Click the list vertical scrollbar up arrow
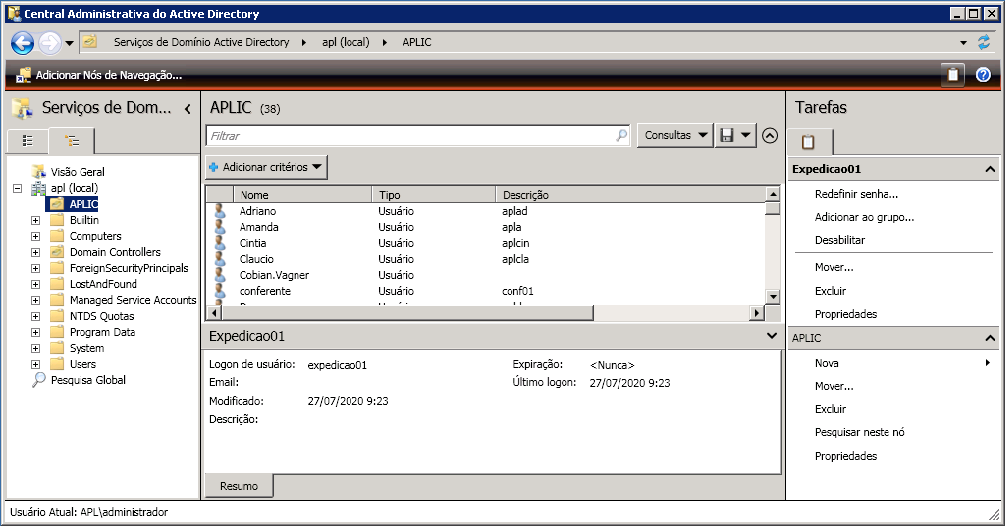Image resolution: width=1005 pixels, height=526 pixels. coord(773,193)
